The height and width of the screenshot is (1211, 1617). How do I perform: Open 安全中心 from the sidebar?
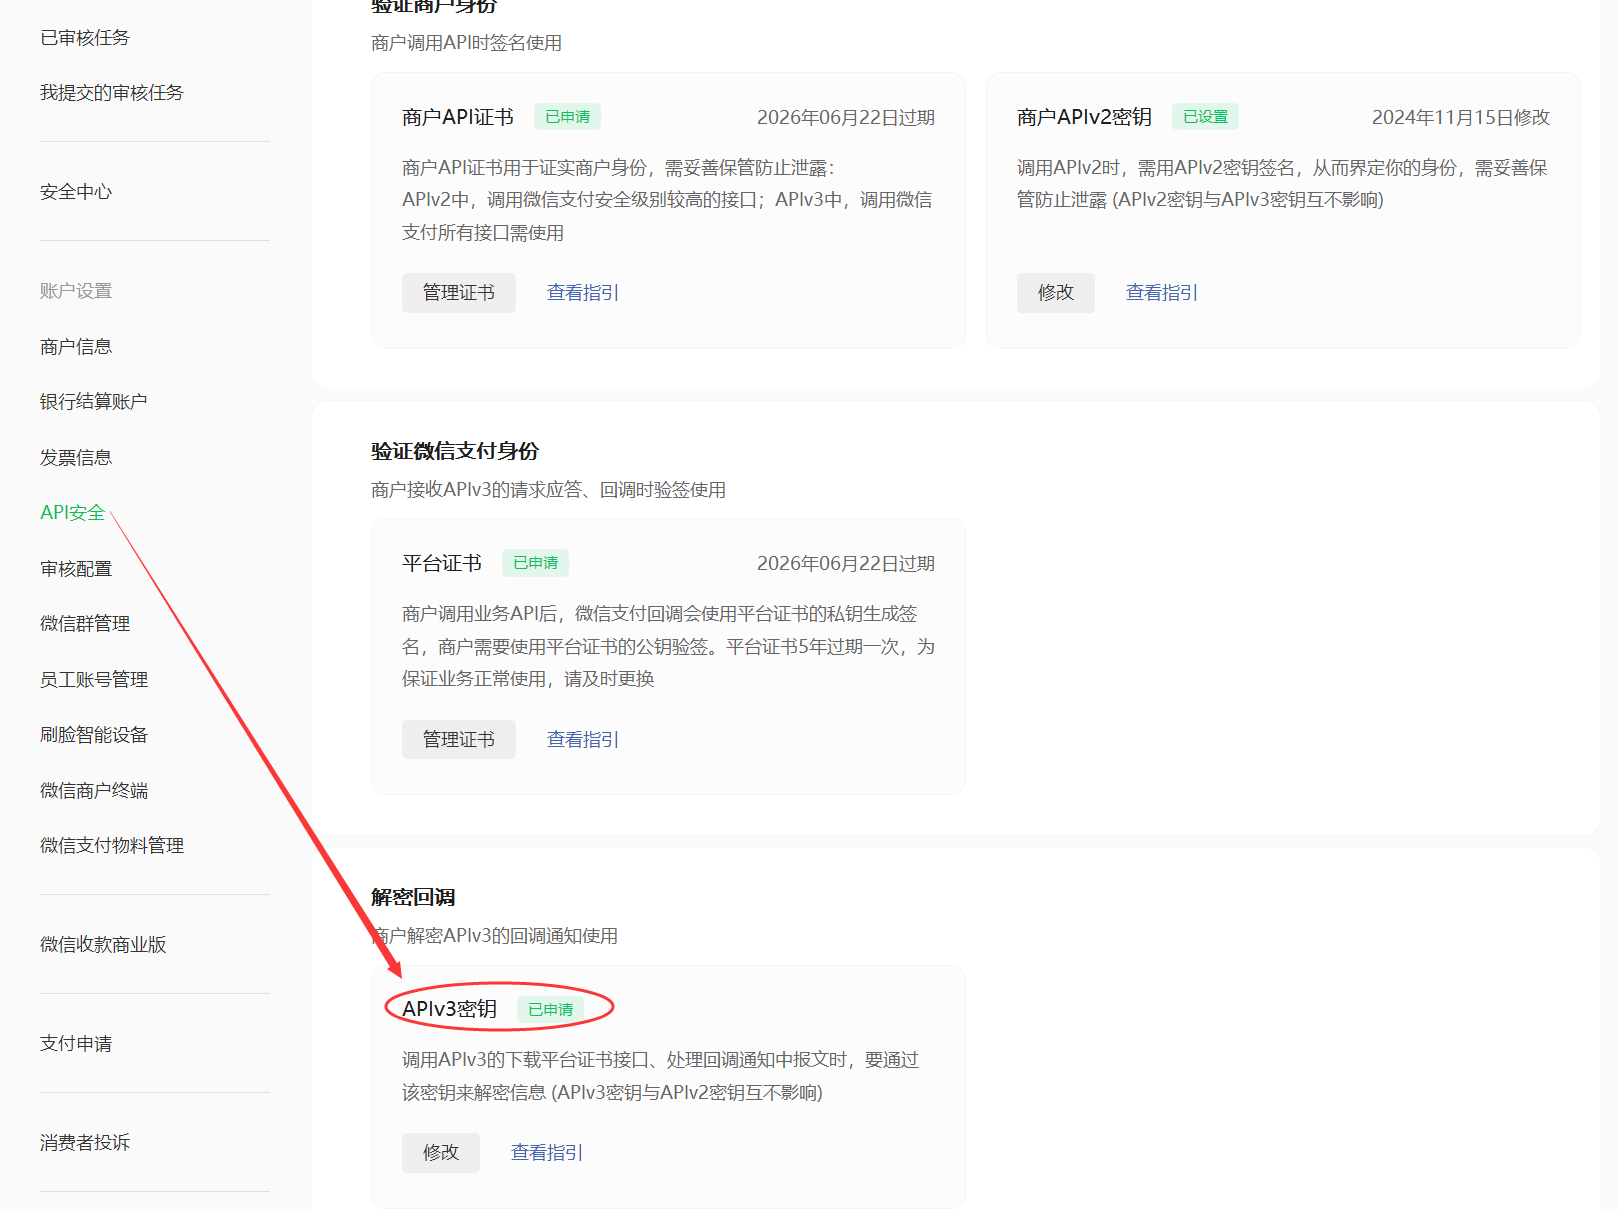click(x=76, y=192)
